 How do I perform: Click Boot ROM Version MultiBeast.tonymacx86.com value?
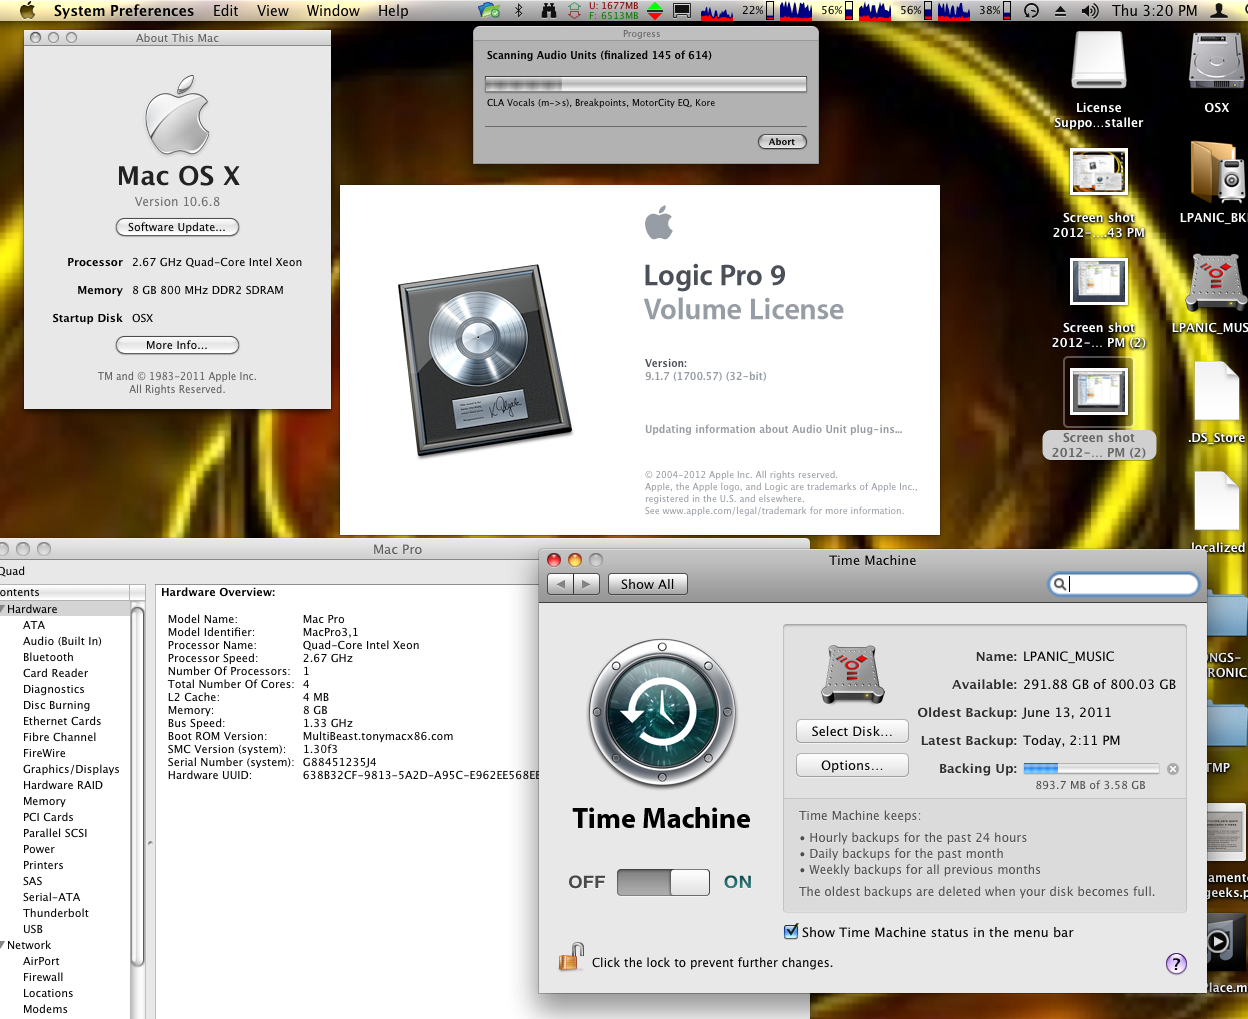click(378, 736)
